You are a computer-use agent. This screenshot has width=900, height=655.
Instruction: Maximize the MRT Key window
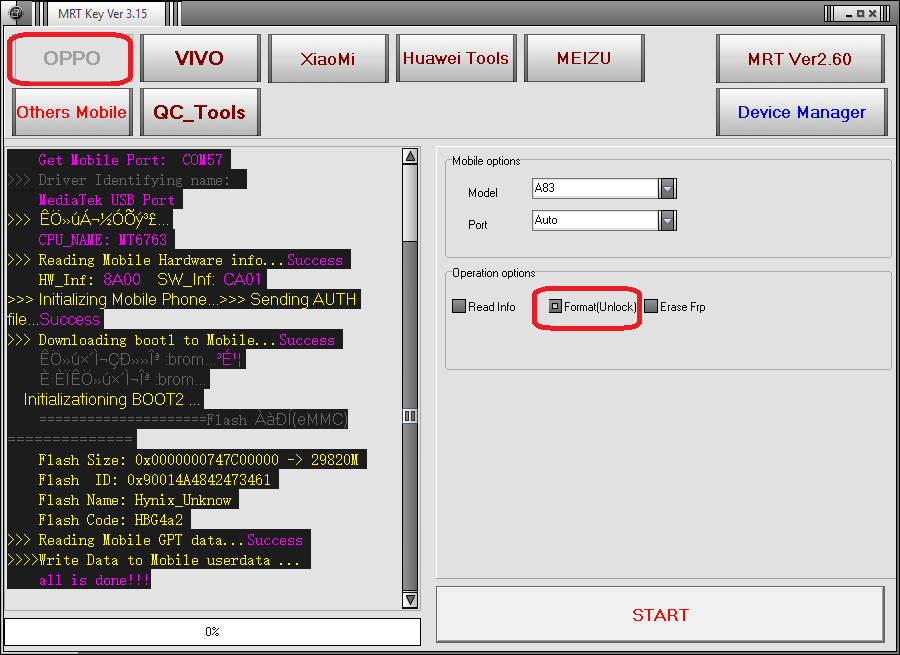click(x=860, y=14)
